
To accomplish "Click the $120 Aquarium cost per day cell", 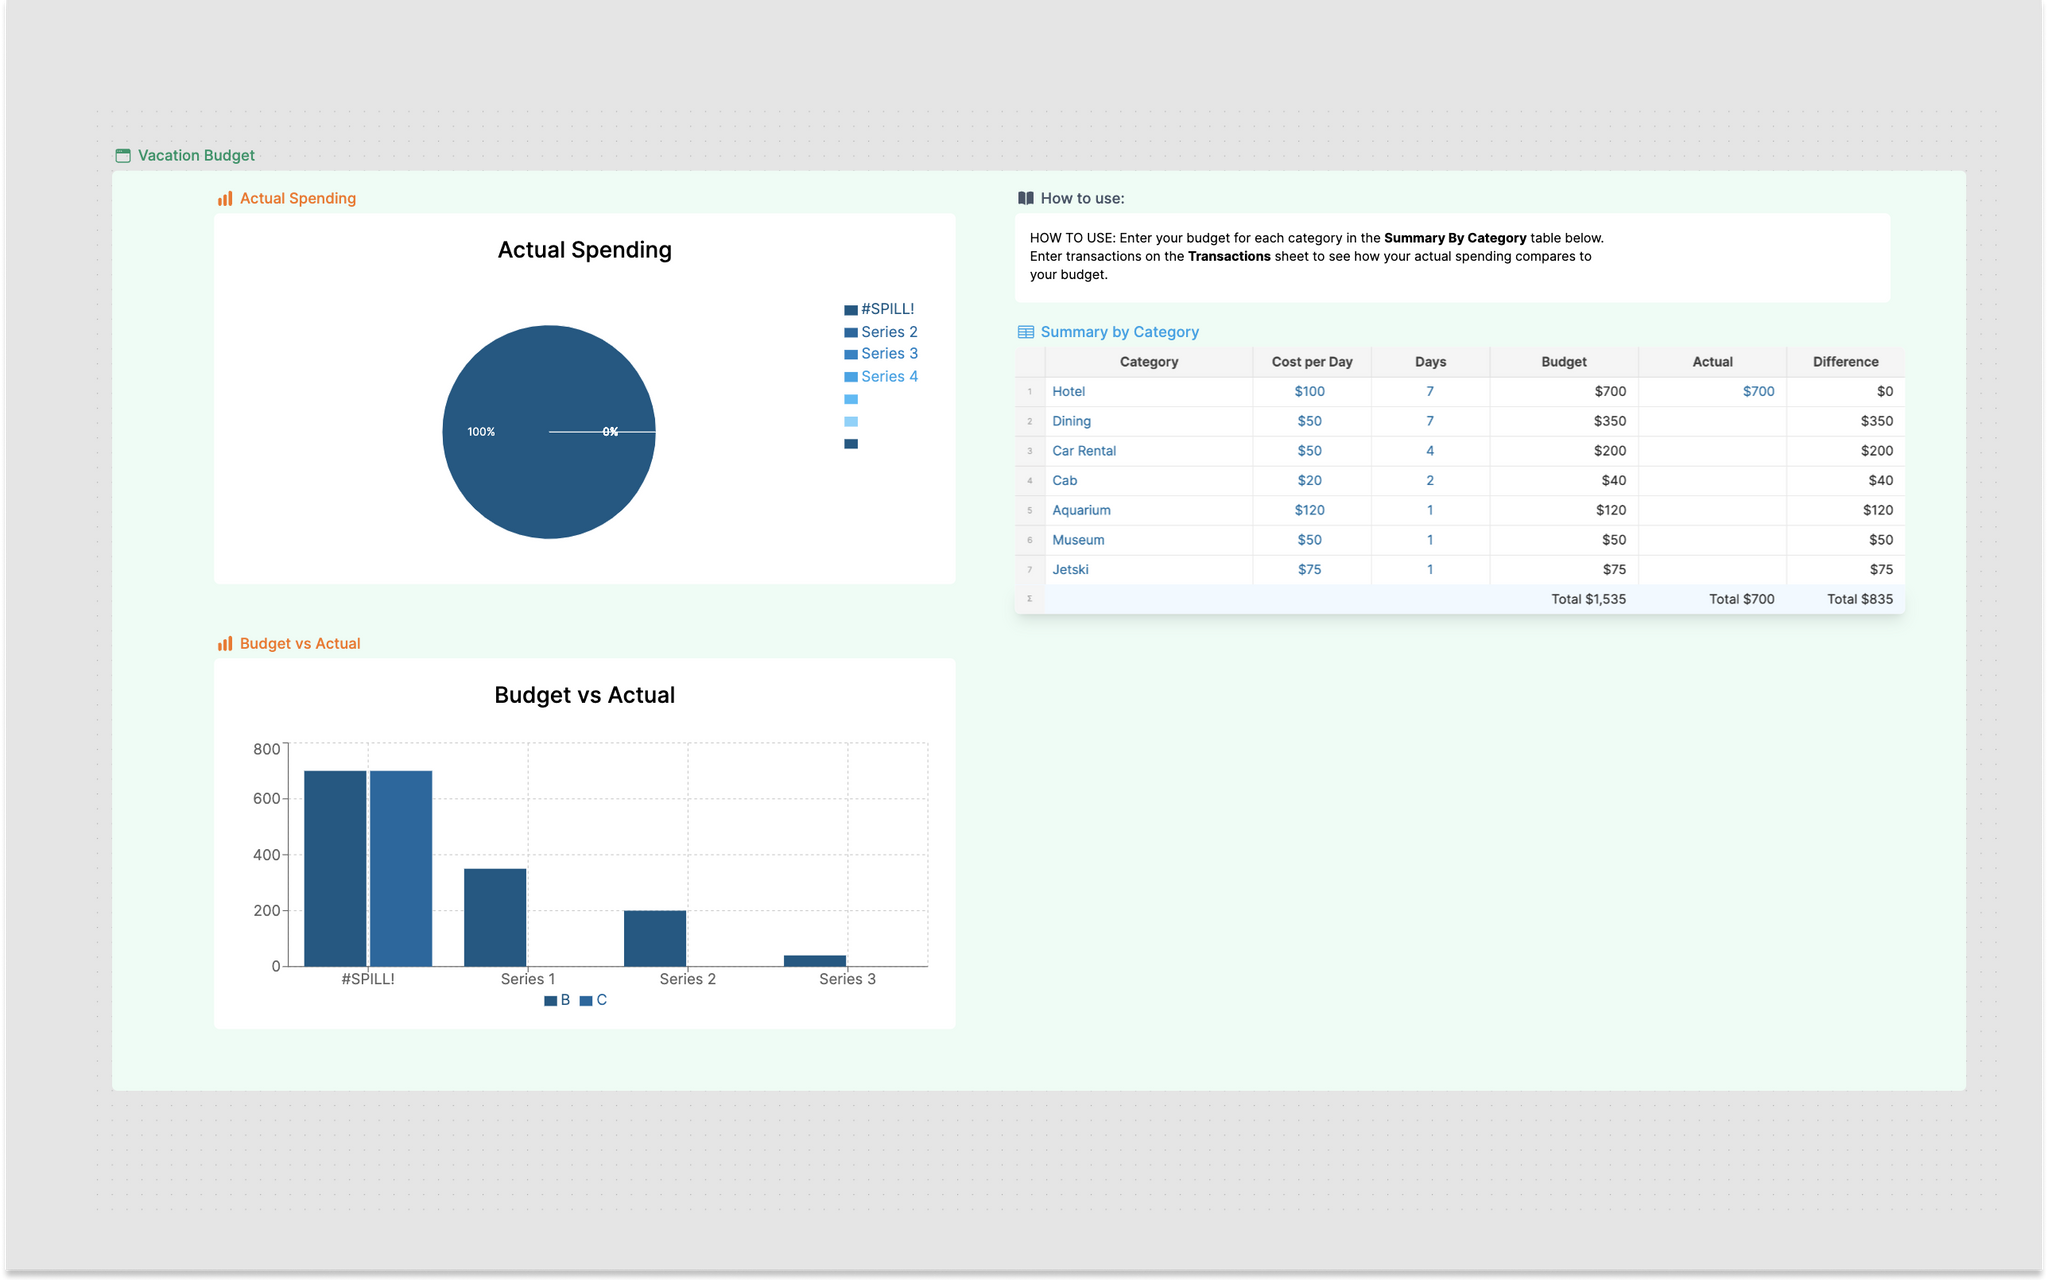I will 1311,510.
